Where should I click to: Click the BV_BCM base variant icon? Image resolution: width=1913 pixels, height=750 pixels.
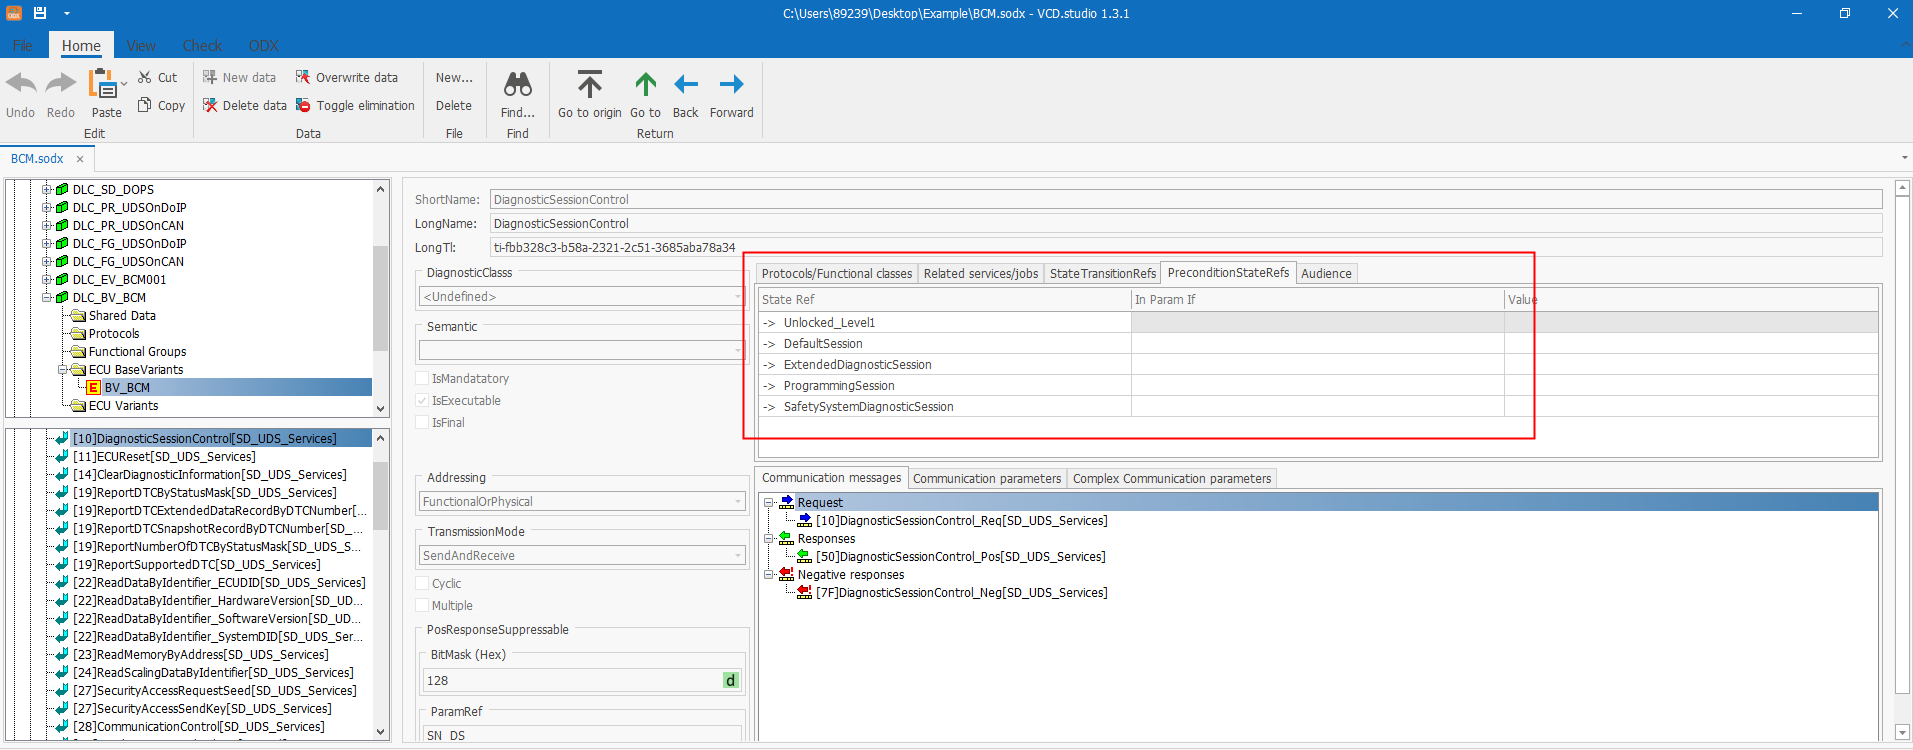(x=94, y=388)
